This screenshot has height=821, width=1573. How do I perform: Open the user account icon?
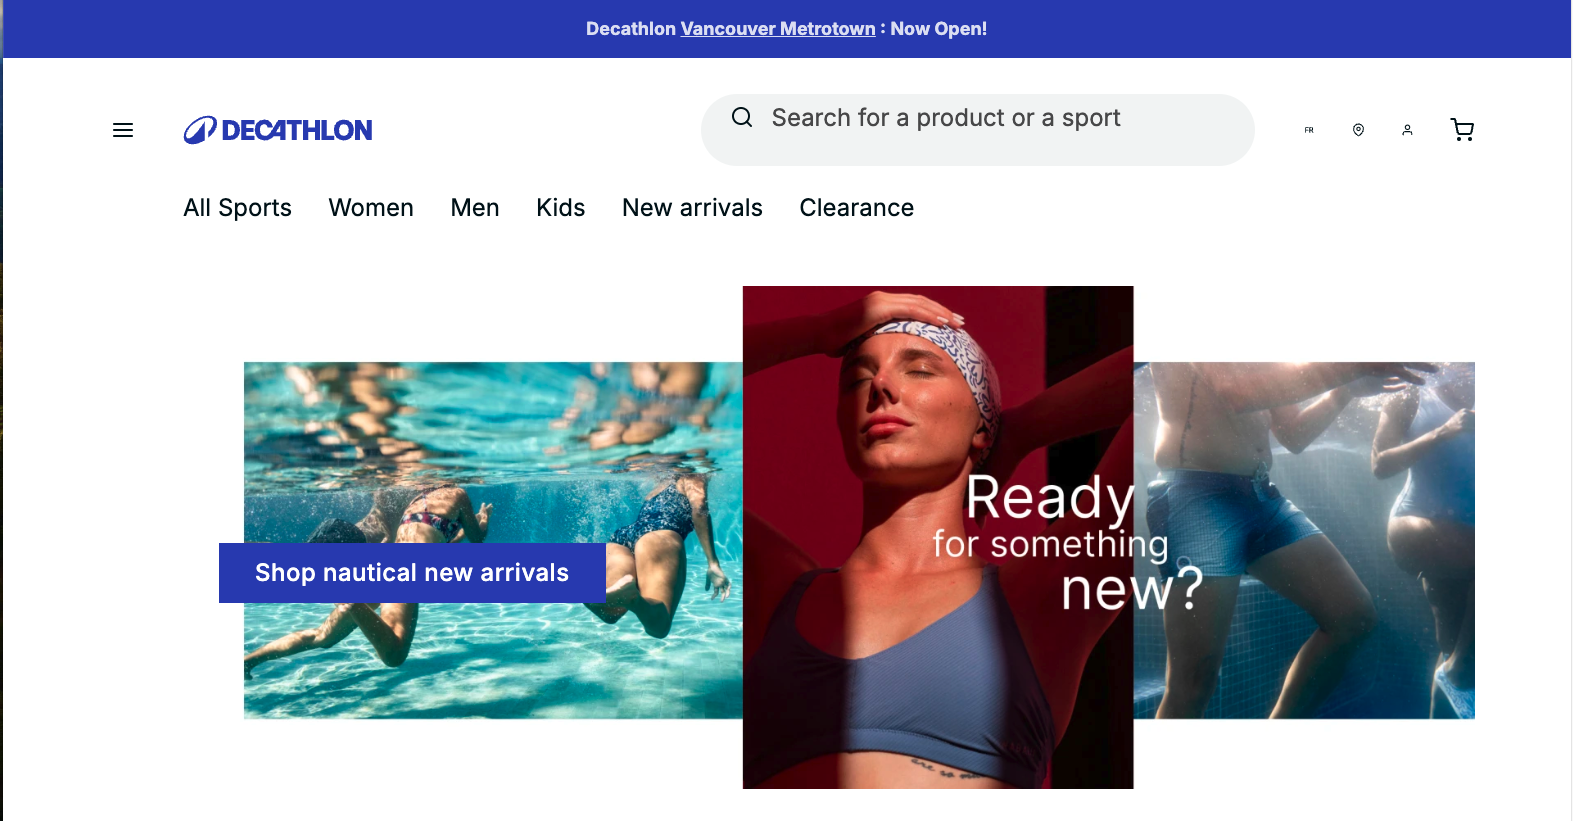[1407, 130]
